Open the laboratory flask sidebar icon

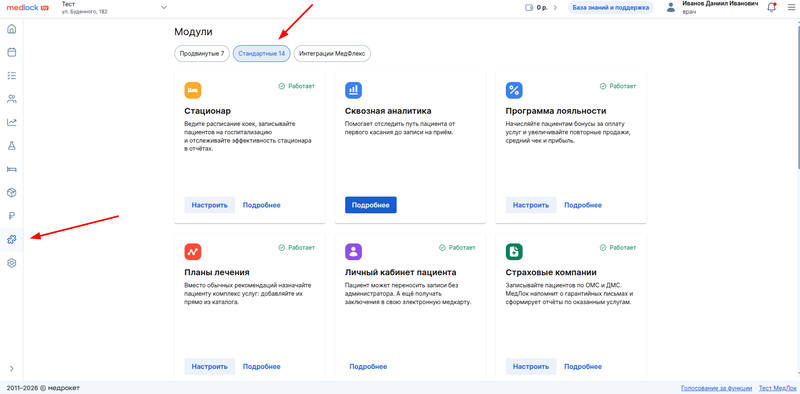12,146
